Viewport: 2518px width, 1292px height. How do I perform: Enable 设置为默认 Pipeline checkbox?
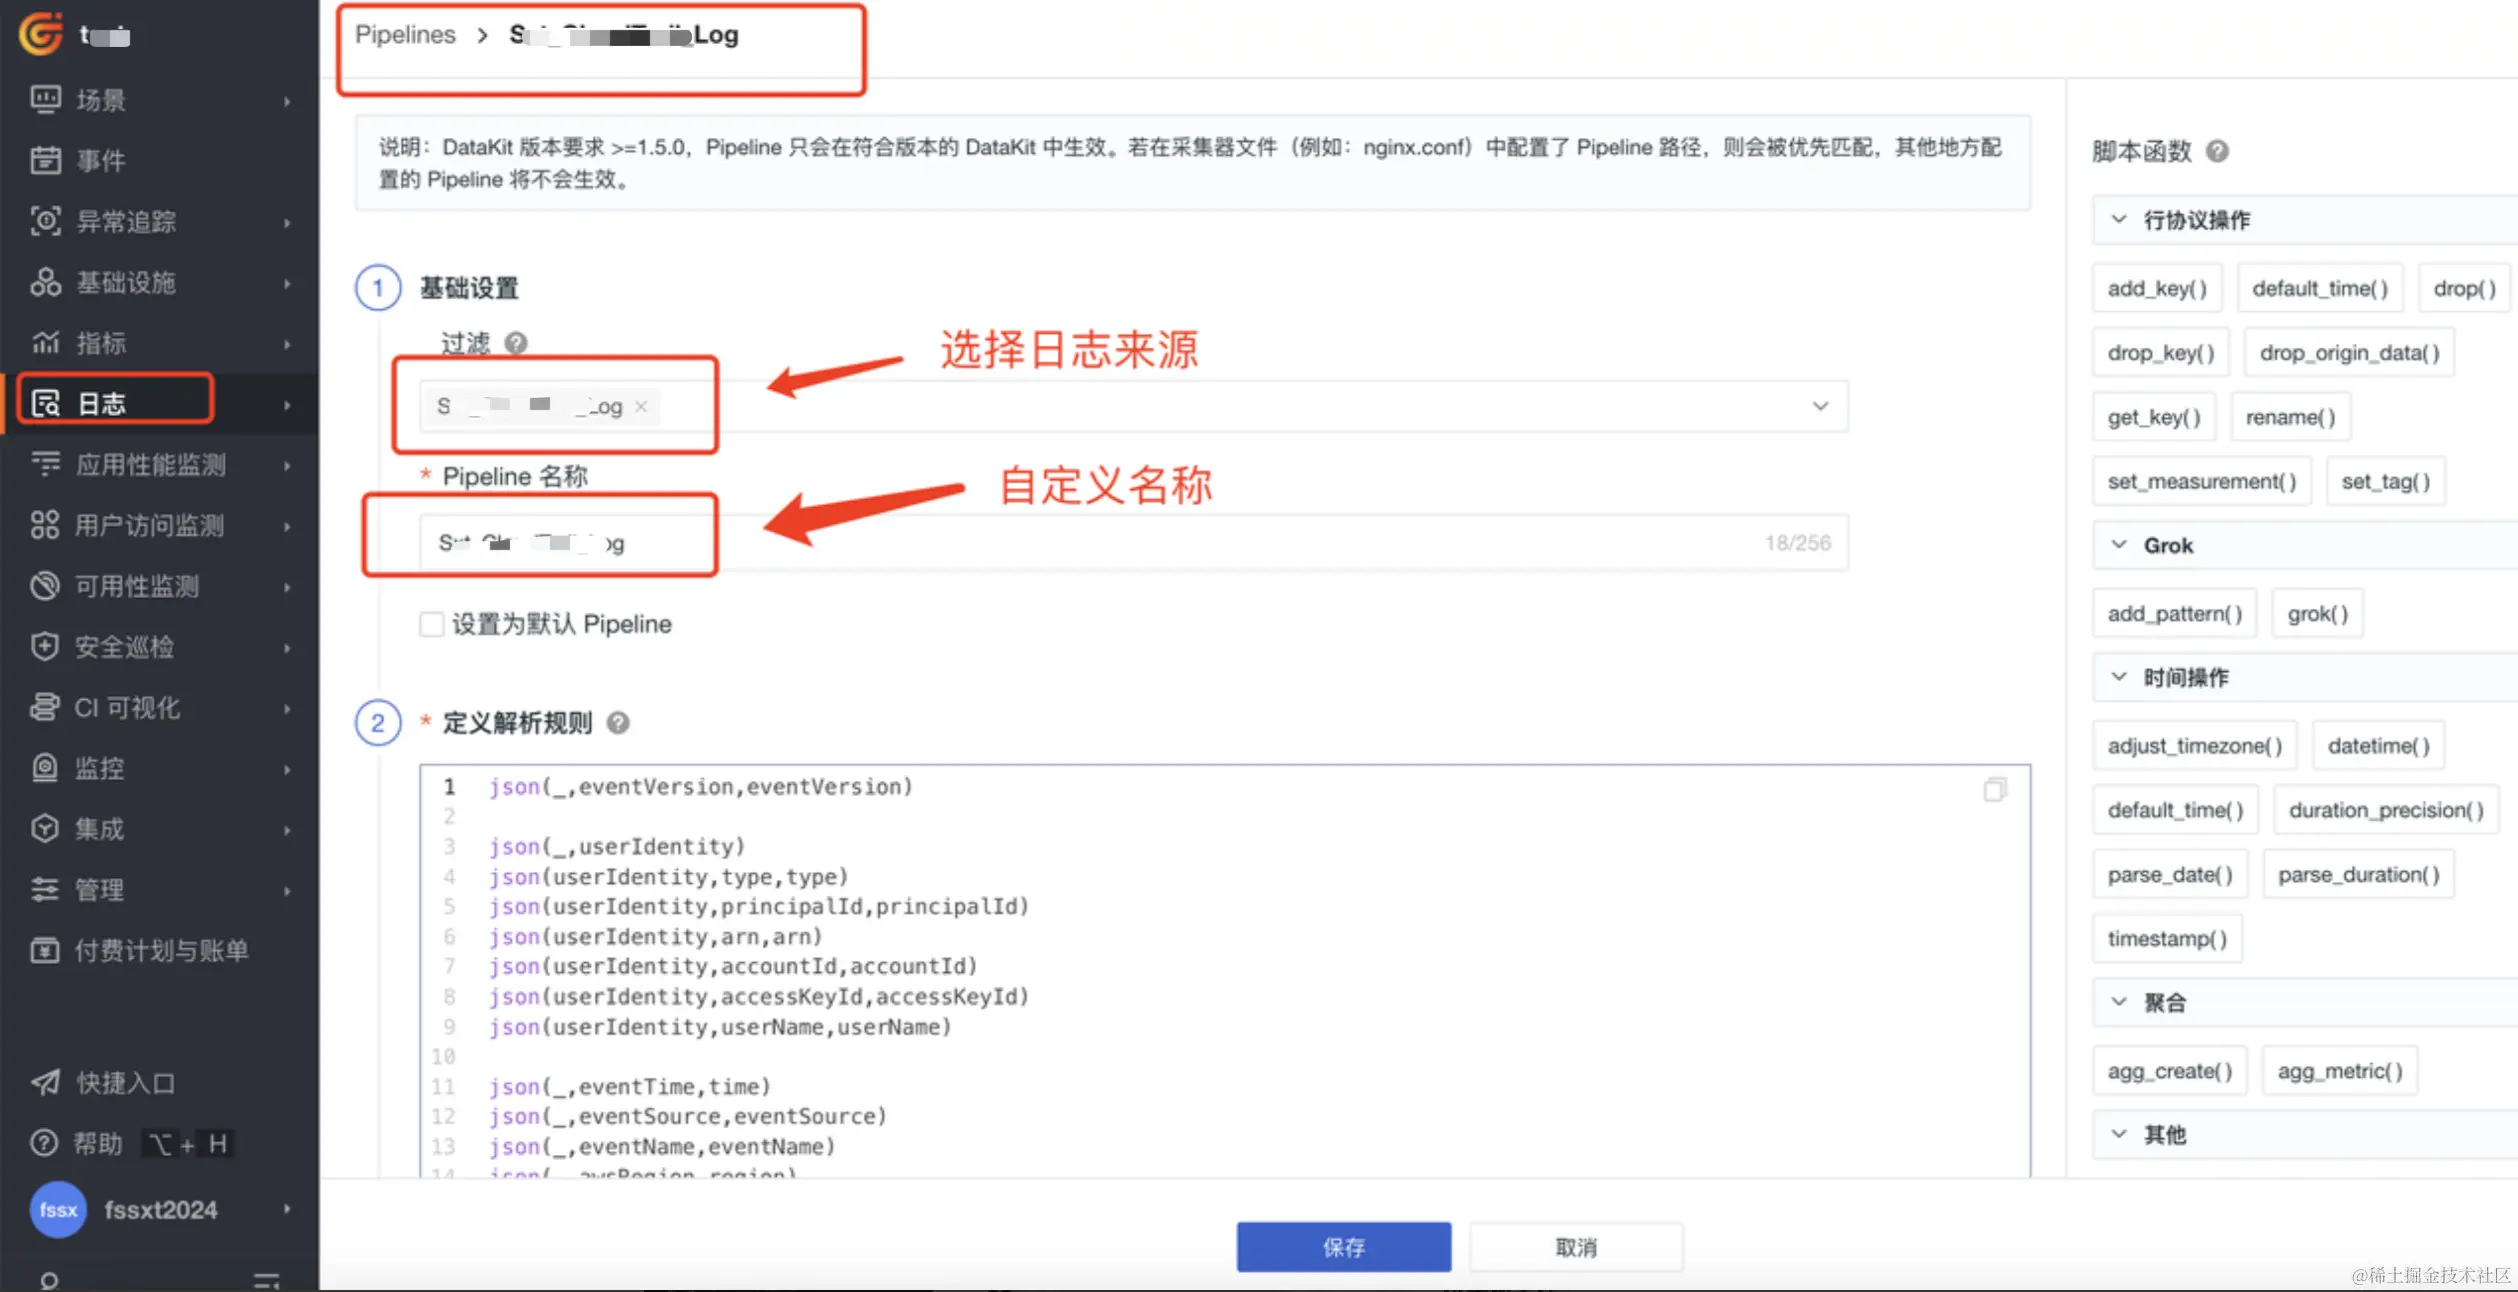click(431, 625)
